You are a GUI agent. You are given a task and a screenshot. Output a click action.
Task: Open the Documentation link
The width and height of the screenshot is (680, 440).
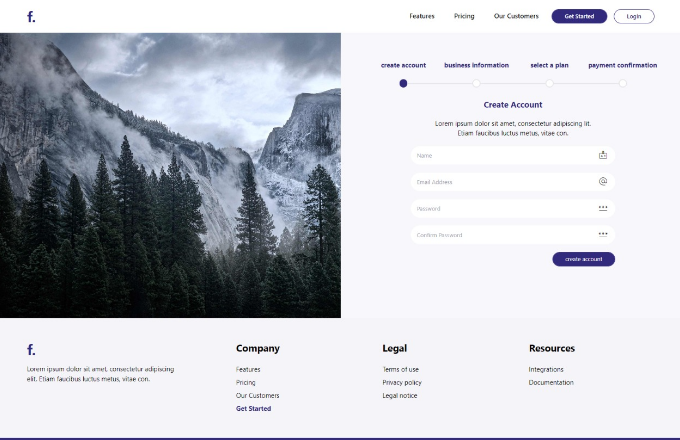(551, 382)
